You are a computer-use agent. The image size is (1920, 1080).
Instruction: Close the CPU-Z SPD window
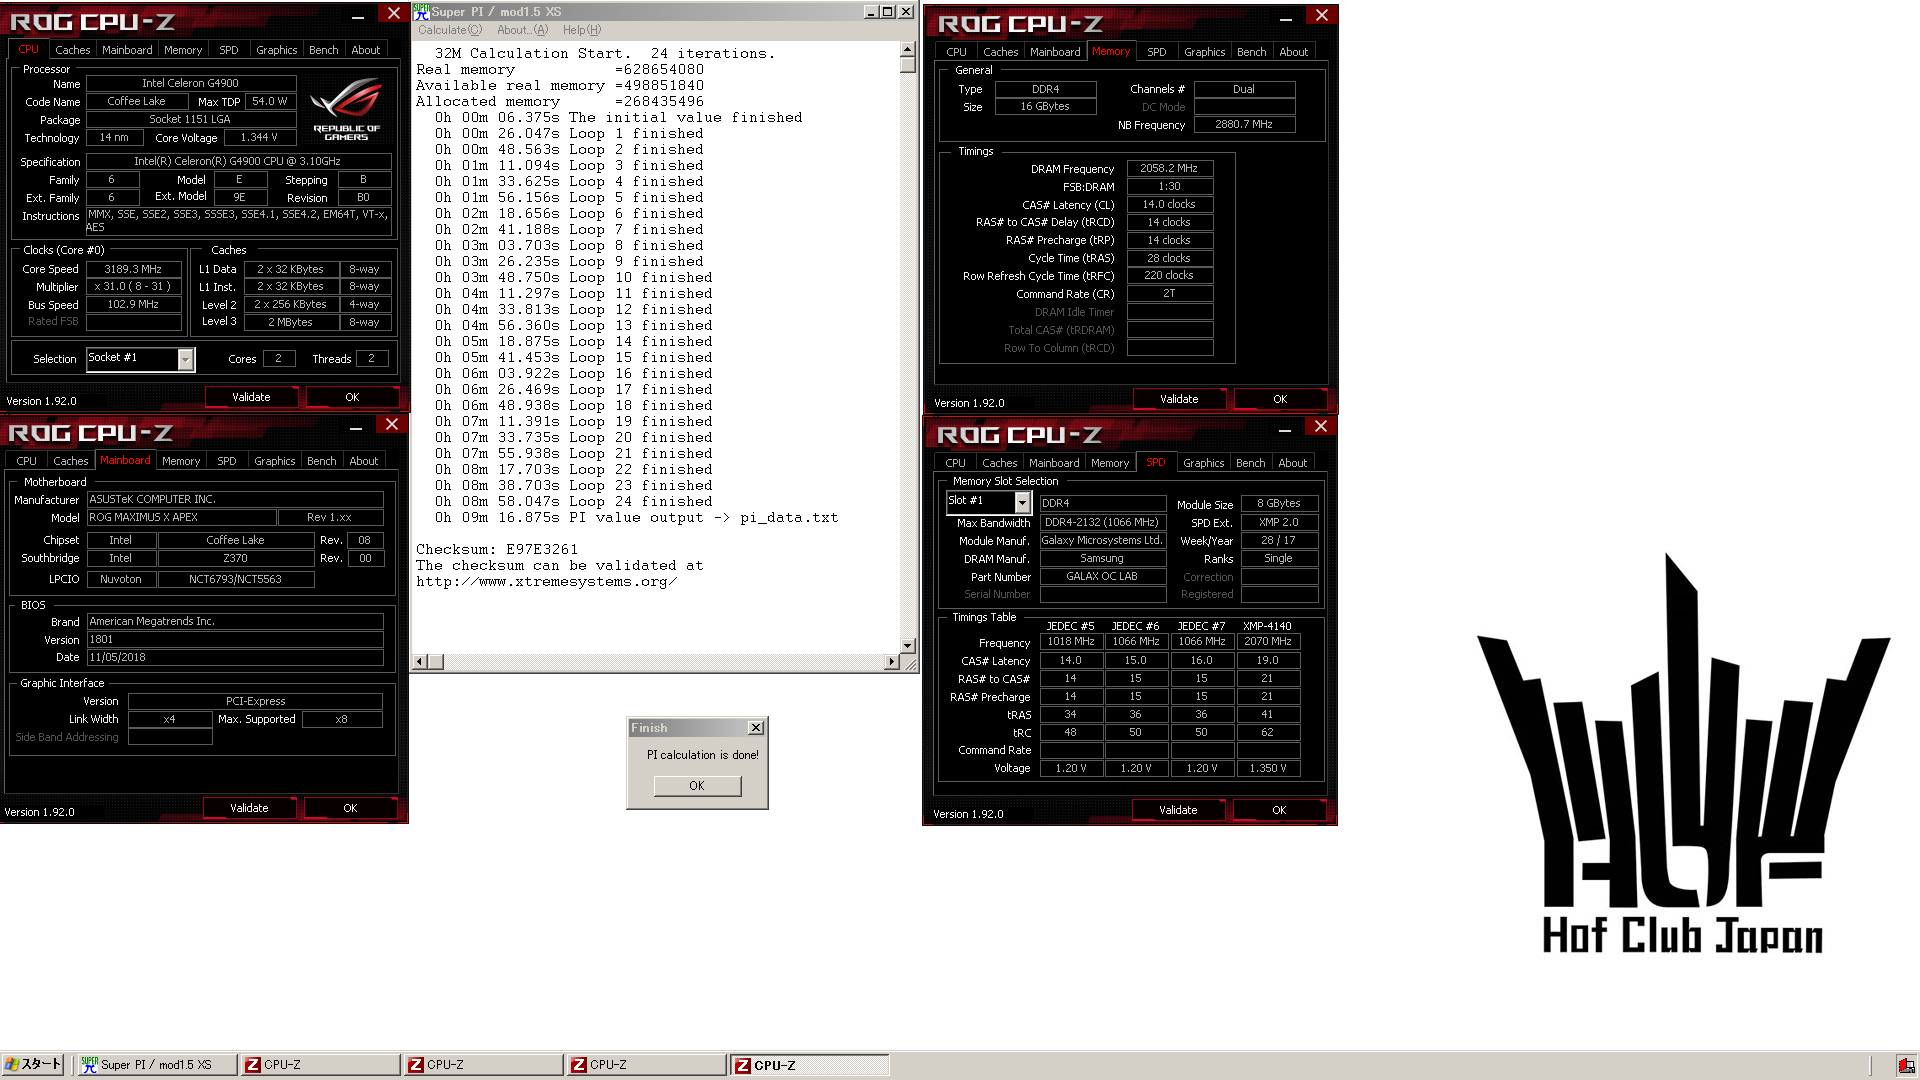tap(1320, 427)
